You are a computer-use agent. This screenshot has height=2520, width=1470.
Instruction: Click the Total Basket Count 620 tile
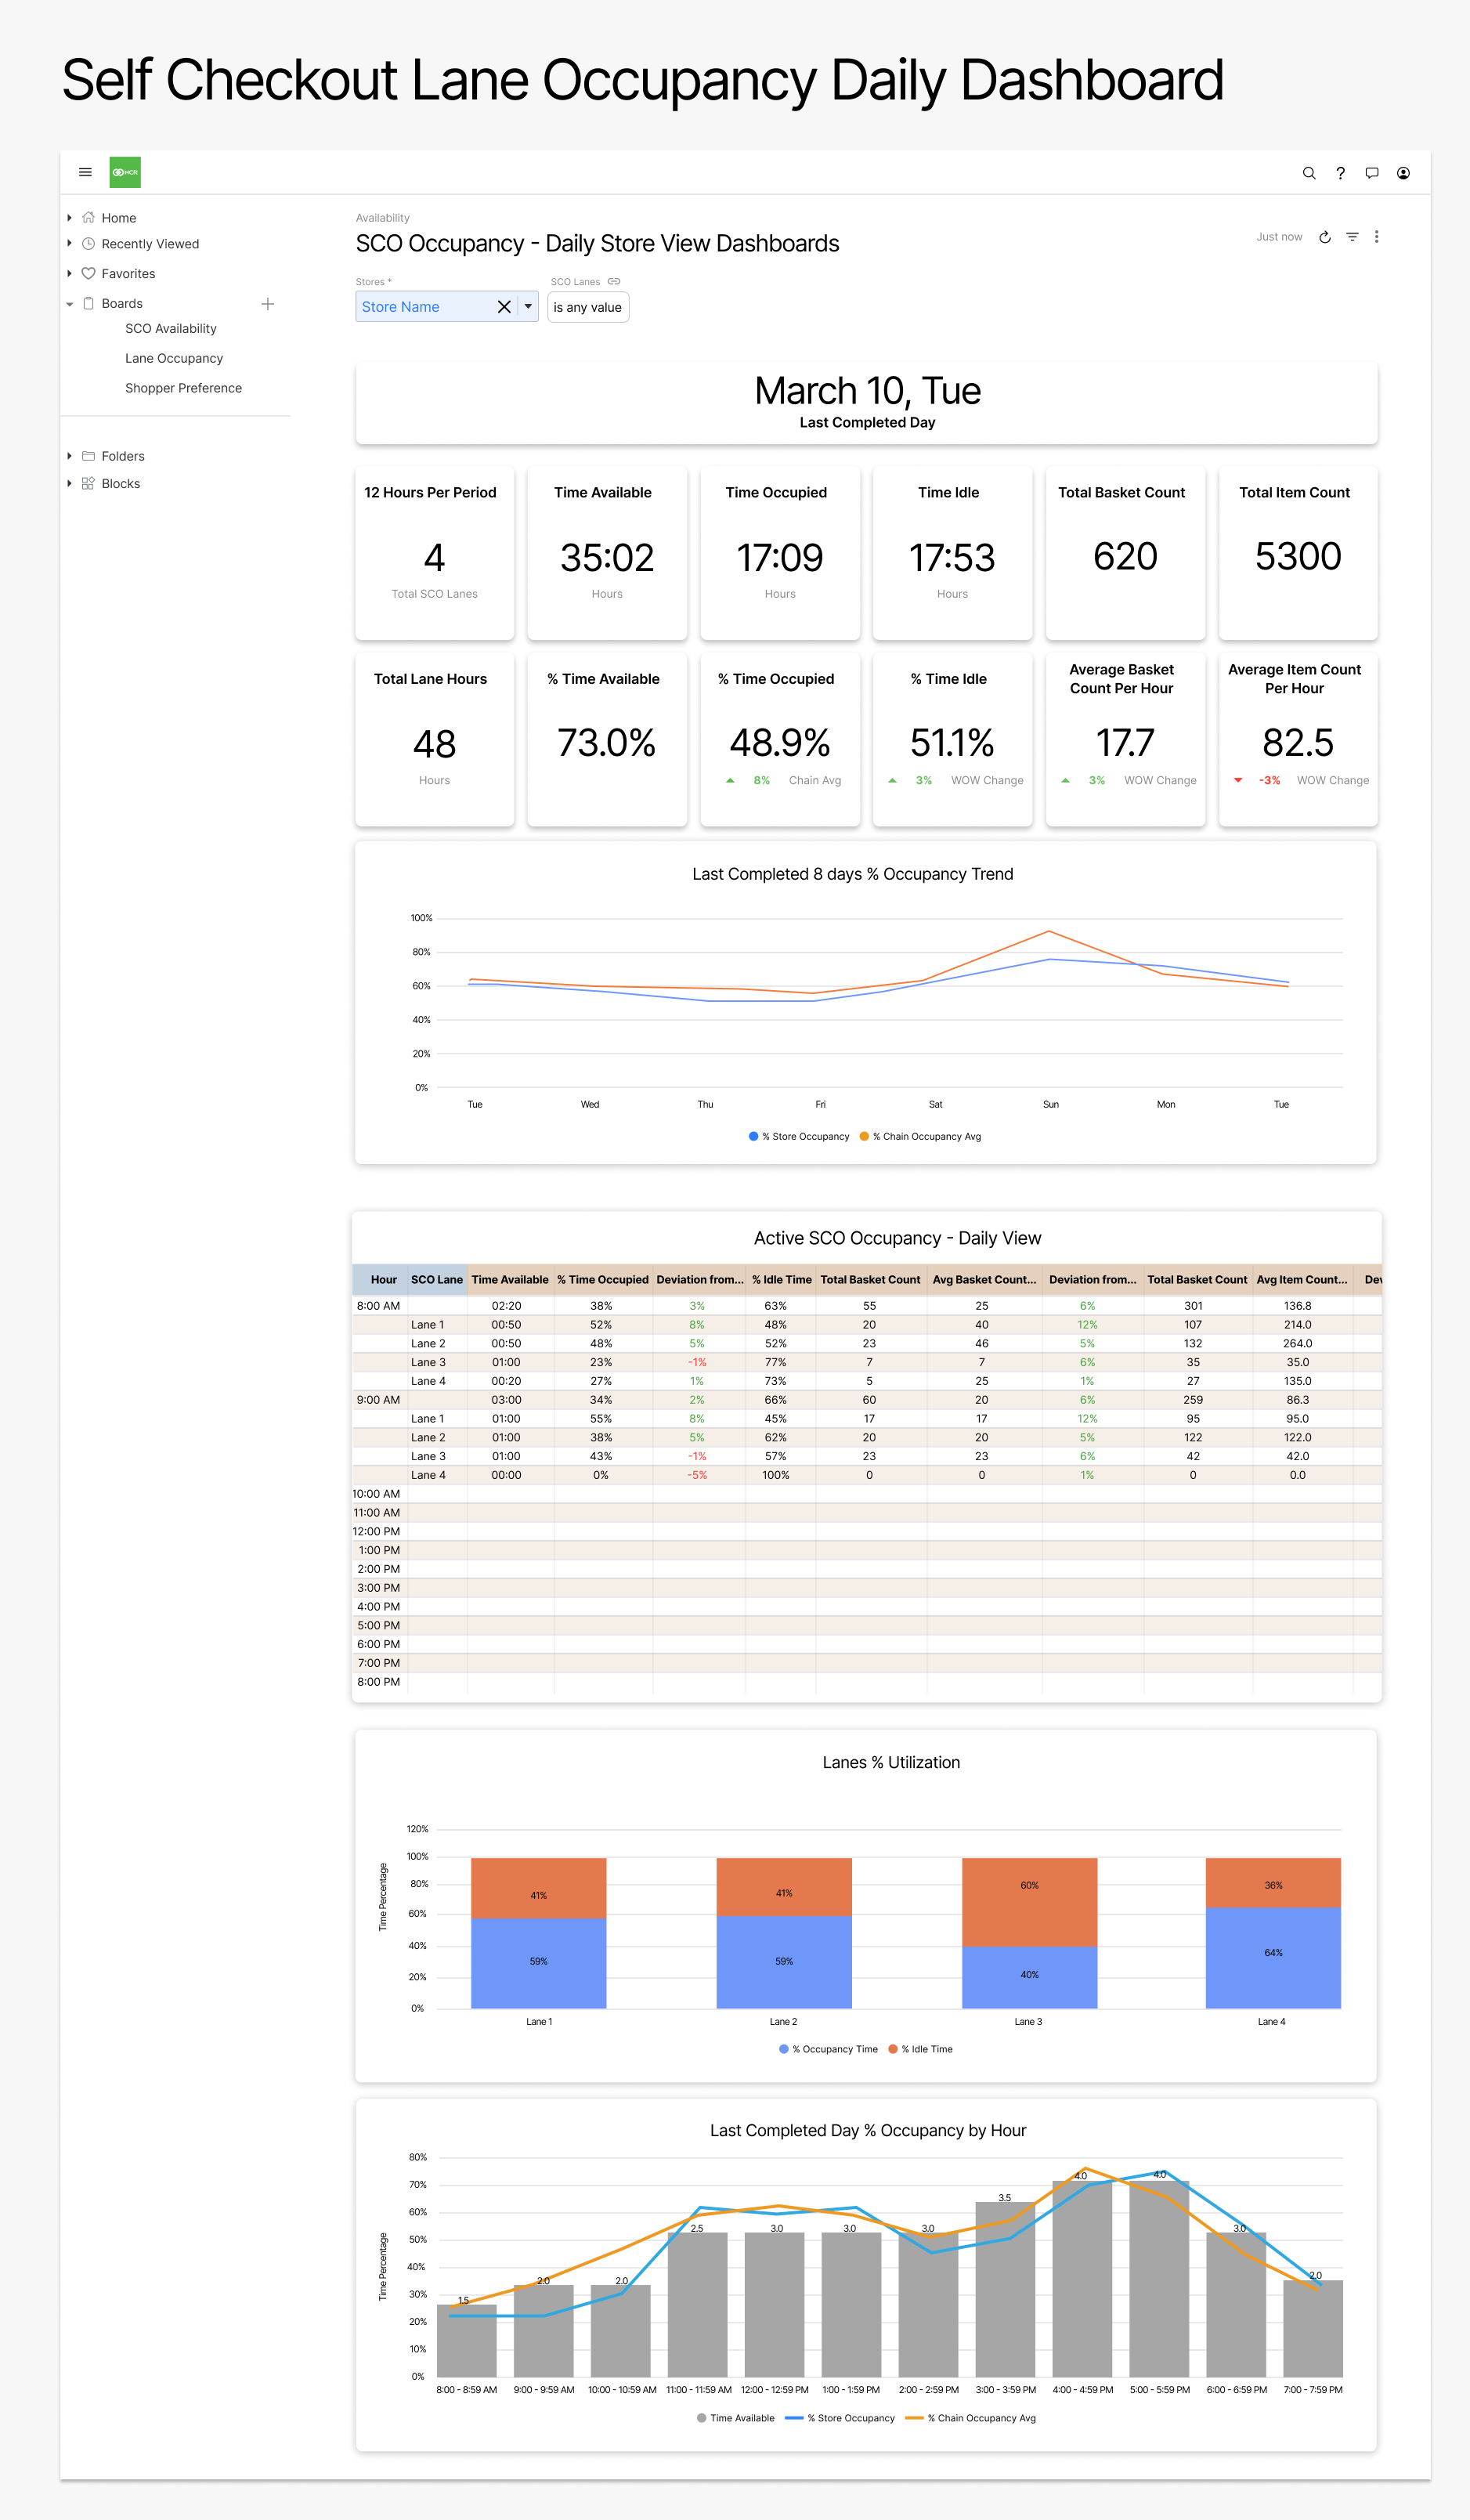pyautogui.click(x=1125, y=553)
